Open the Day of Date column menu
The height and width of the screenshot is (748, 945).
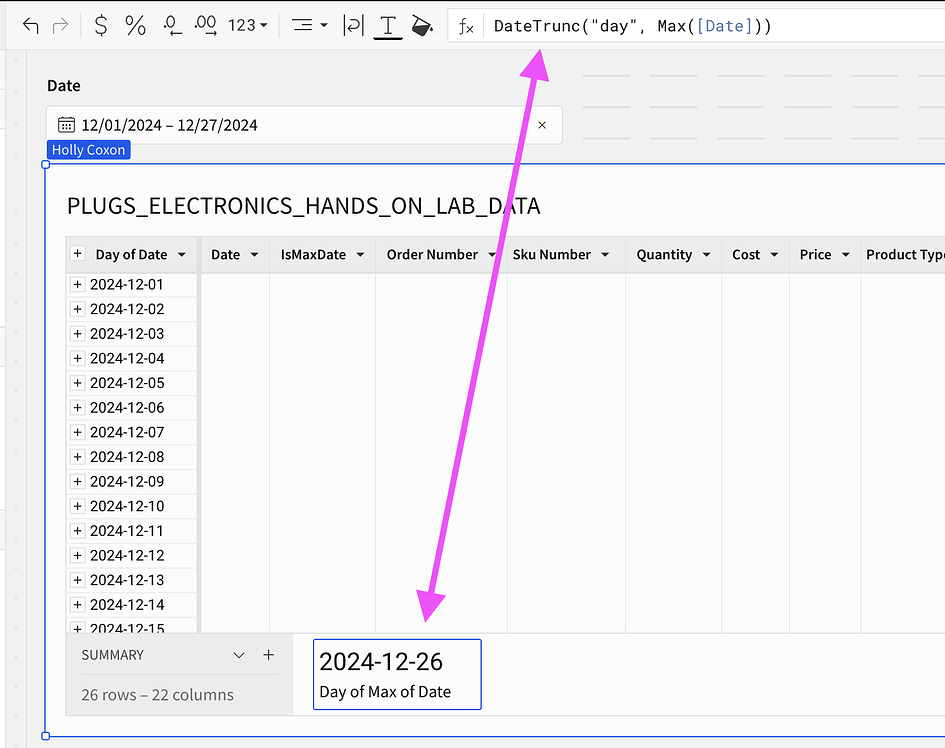[180, 254]
